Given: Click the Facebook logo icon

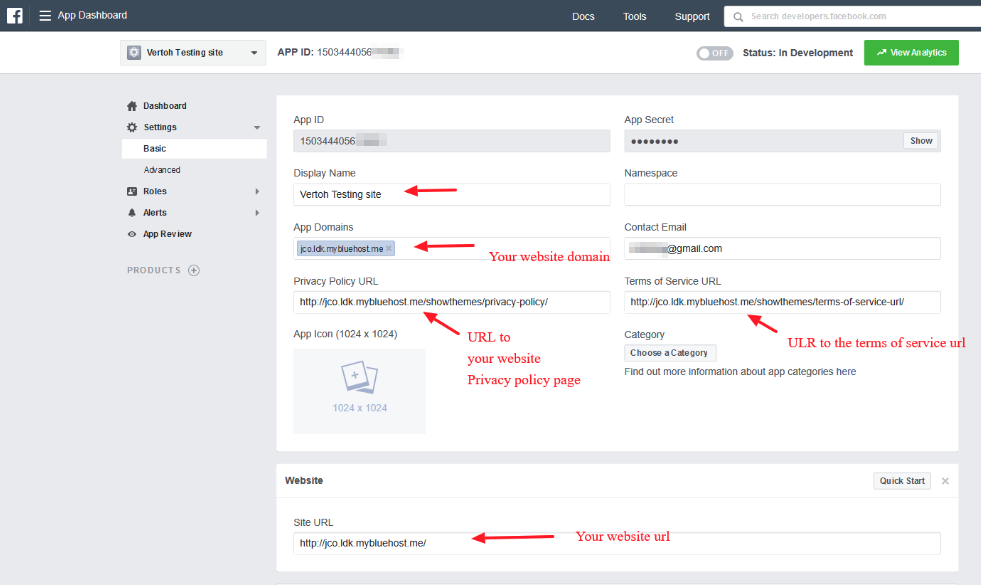Looking at the screenshot, I should click(14, 16).
